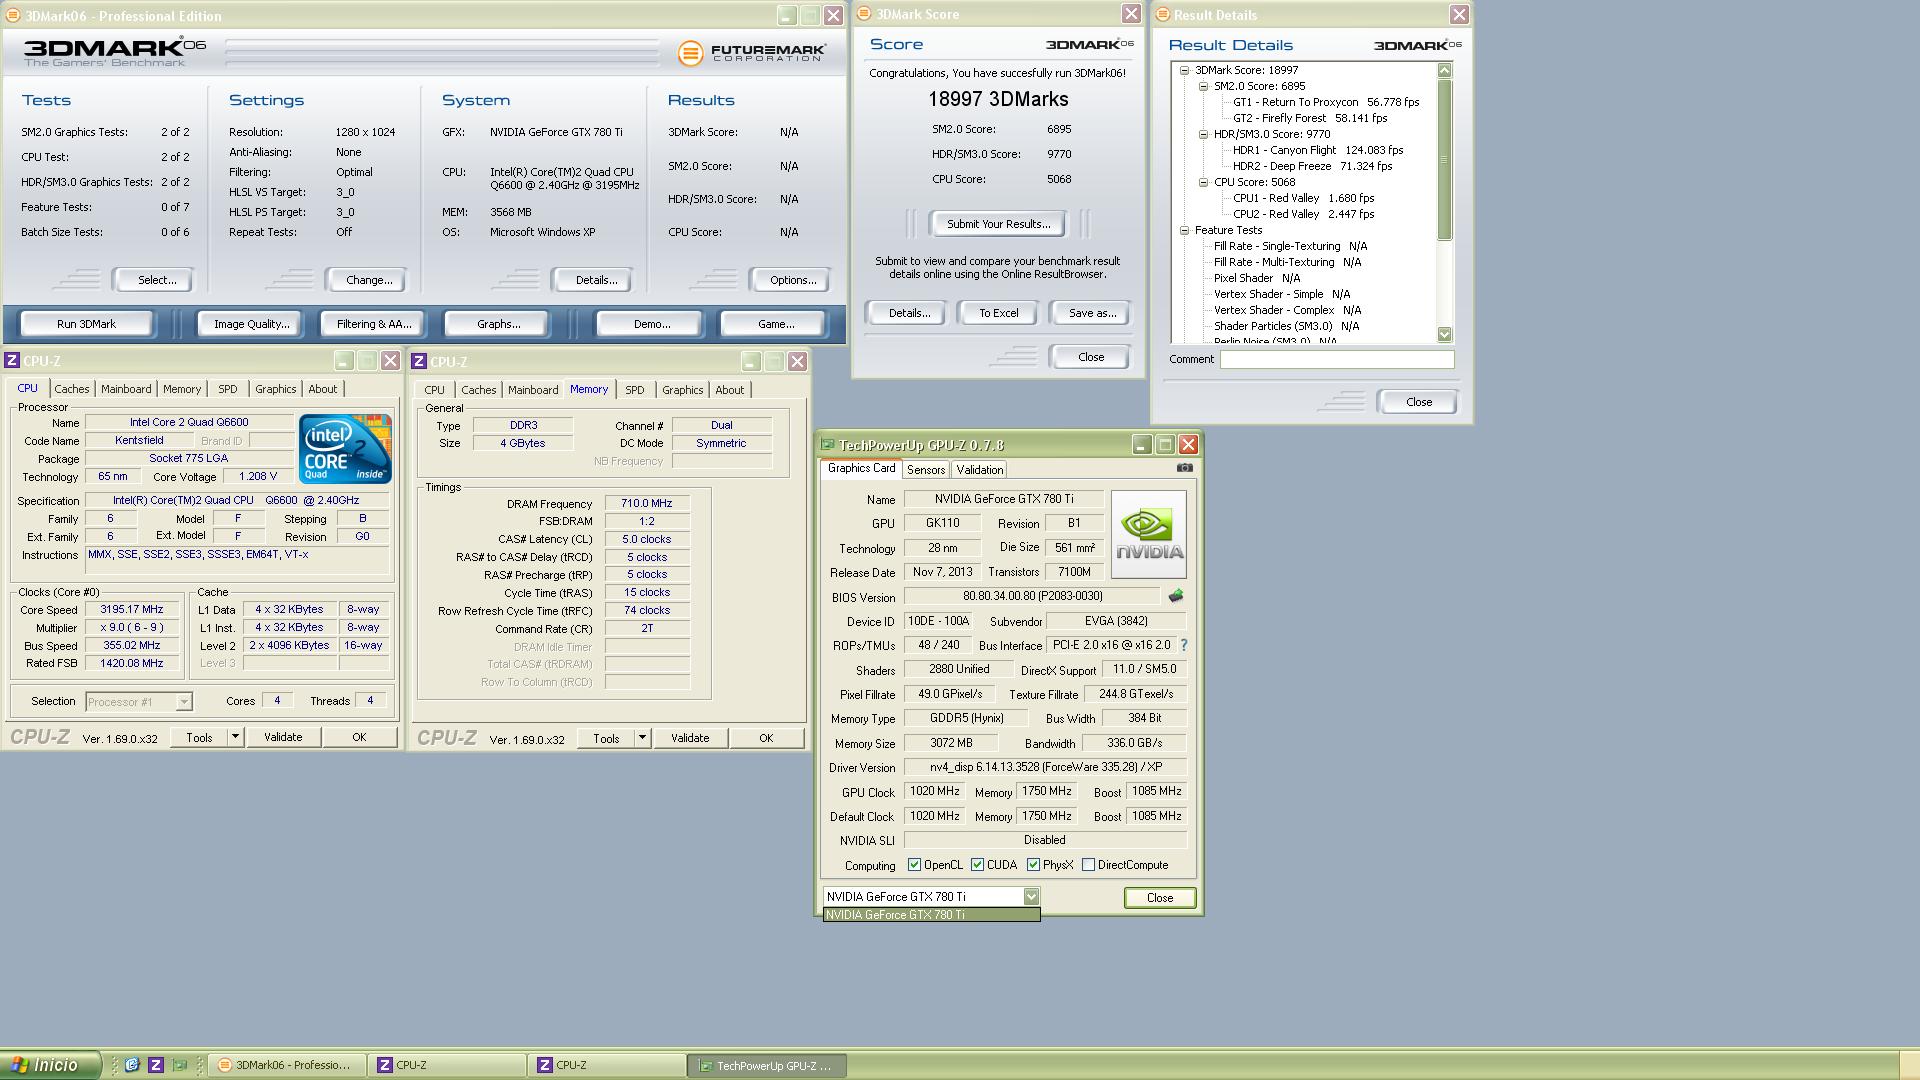This screenshot has height=1080, width=1920.
Task: Click the Result Details scrollbar thumb
Action: pyautogui.click(x=1444, y=160)
